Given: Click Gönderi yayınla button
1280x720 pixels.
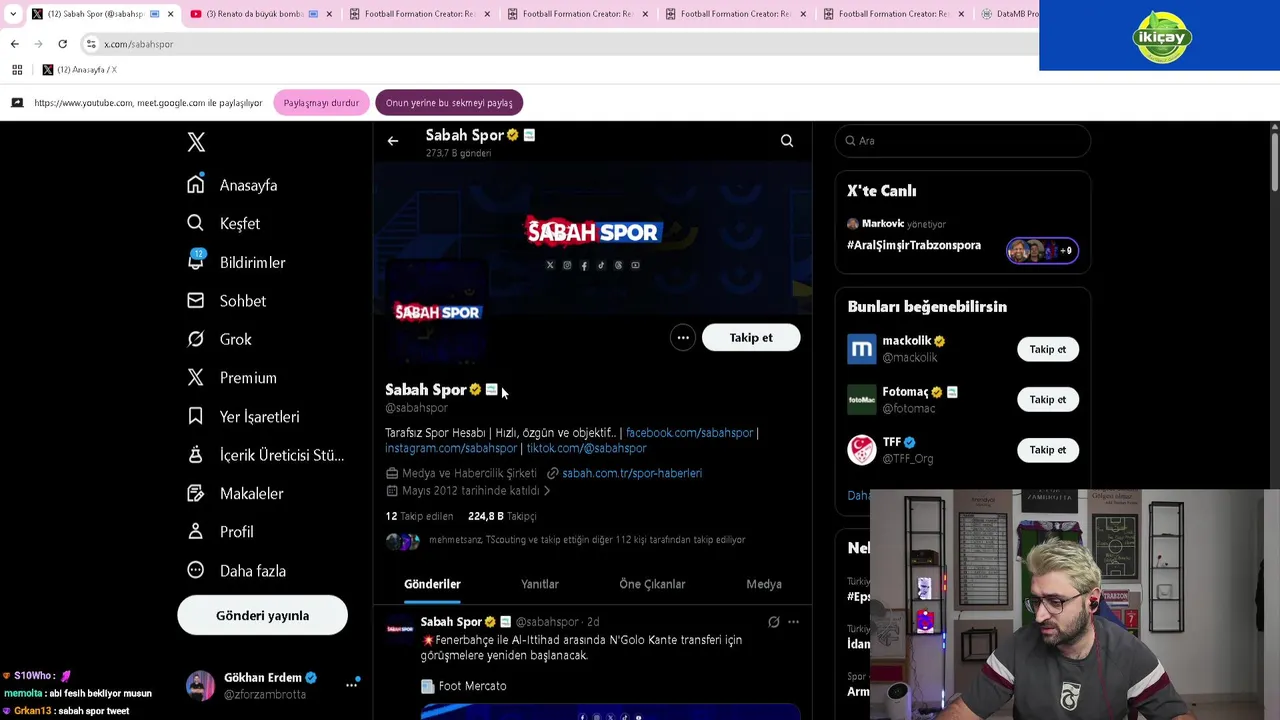Looking at the screenshot, I should (x=263, y=615).
